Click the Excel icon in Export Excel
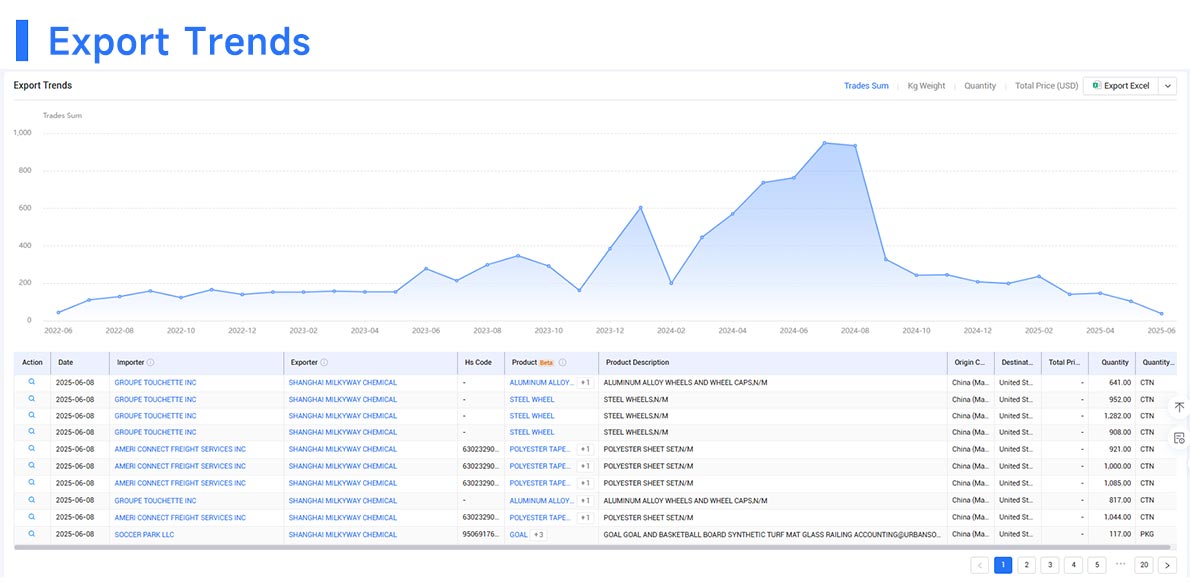The image size is (1190, 584). pyautogui.click(x=1096, y=86)
